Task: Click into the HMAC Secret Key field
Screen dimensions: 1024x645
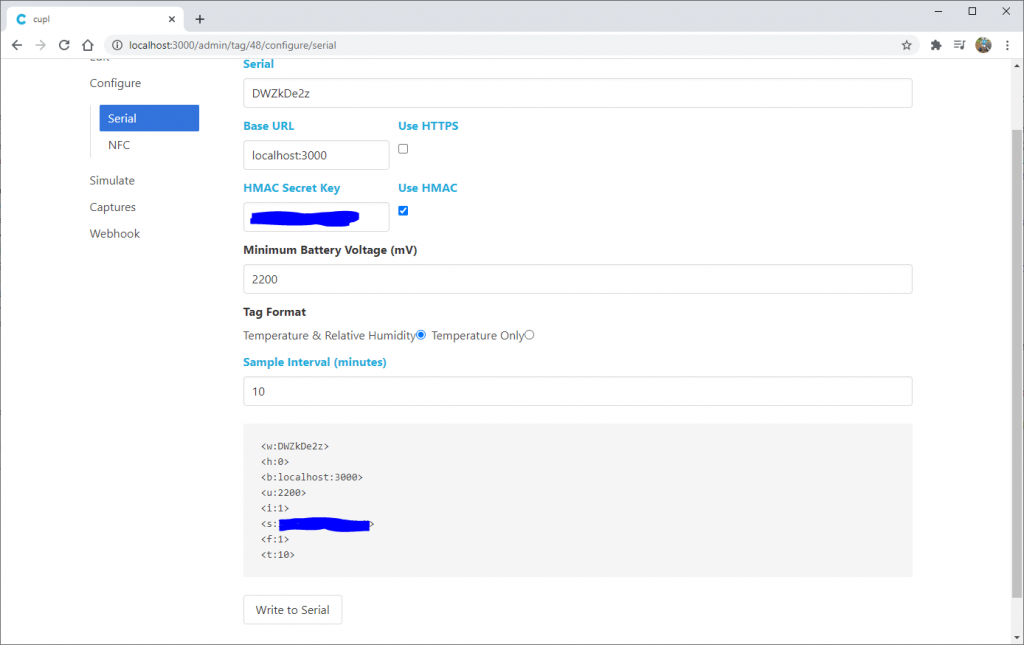Action: pos(316,217)
